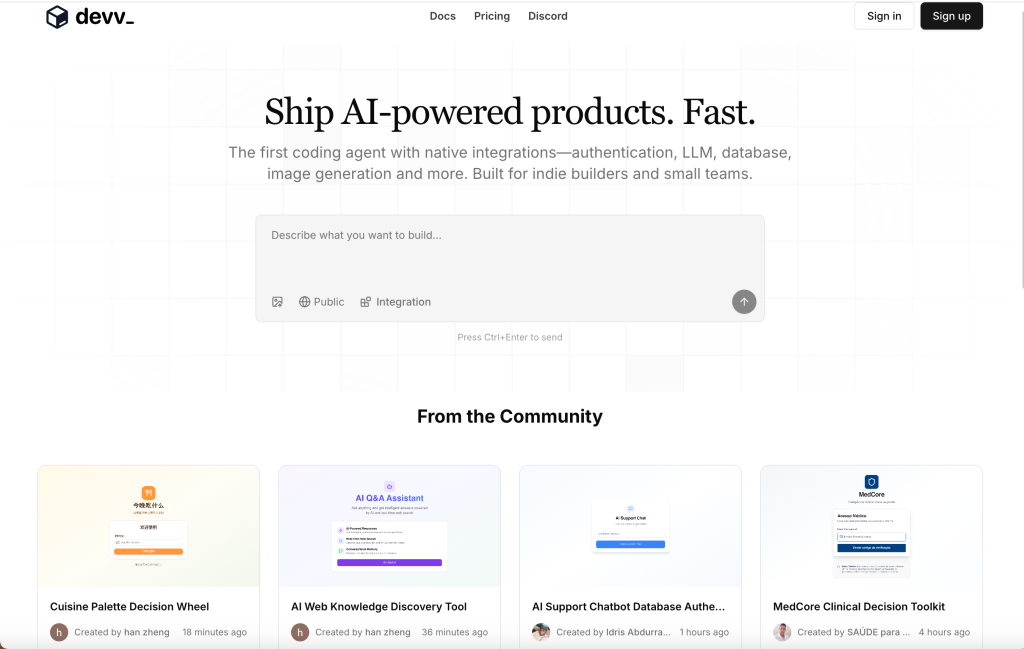1024x649 pixels.
Task: Open the Discord nav link
Action: (548, 16)
